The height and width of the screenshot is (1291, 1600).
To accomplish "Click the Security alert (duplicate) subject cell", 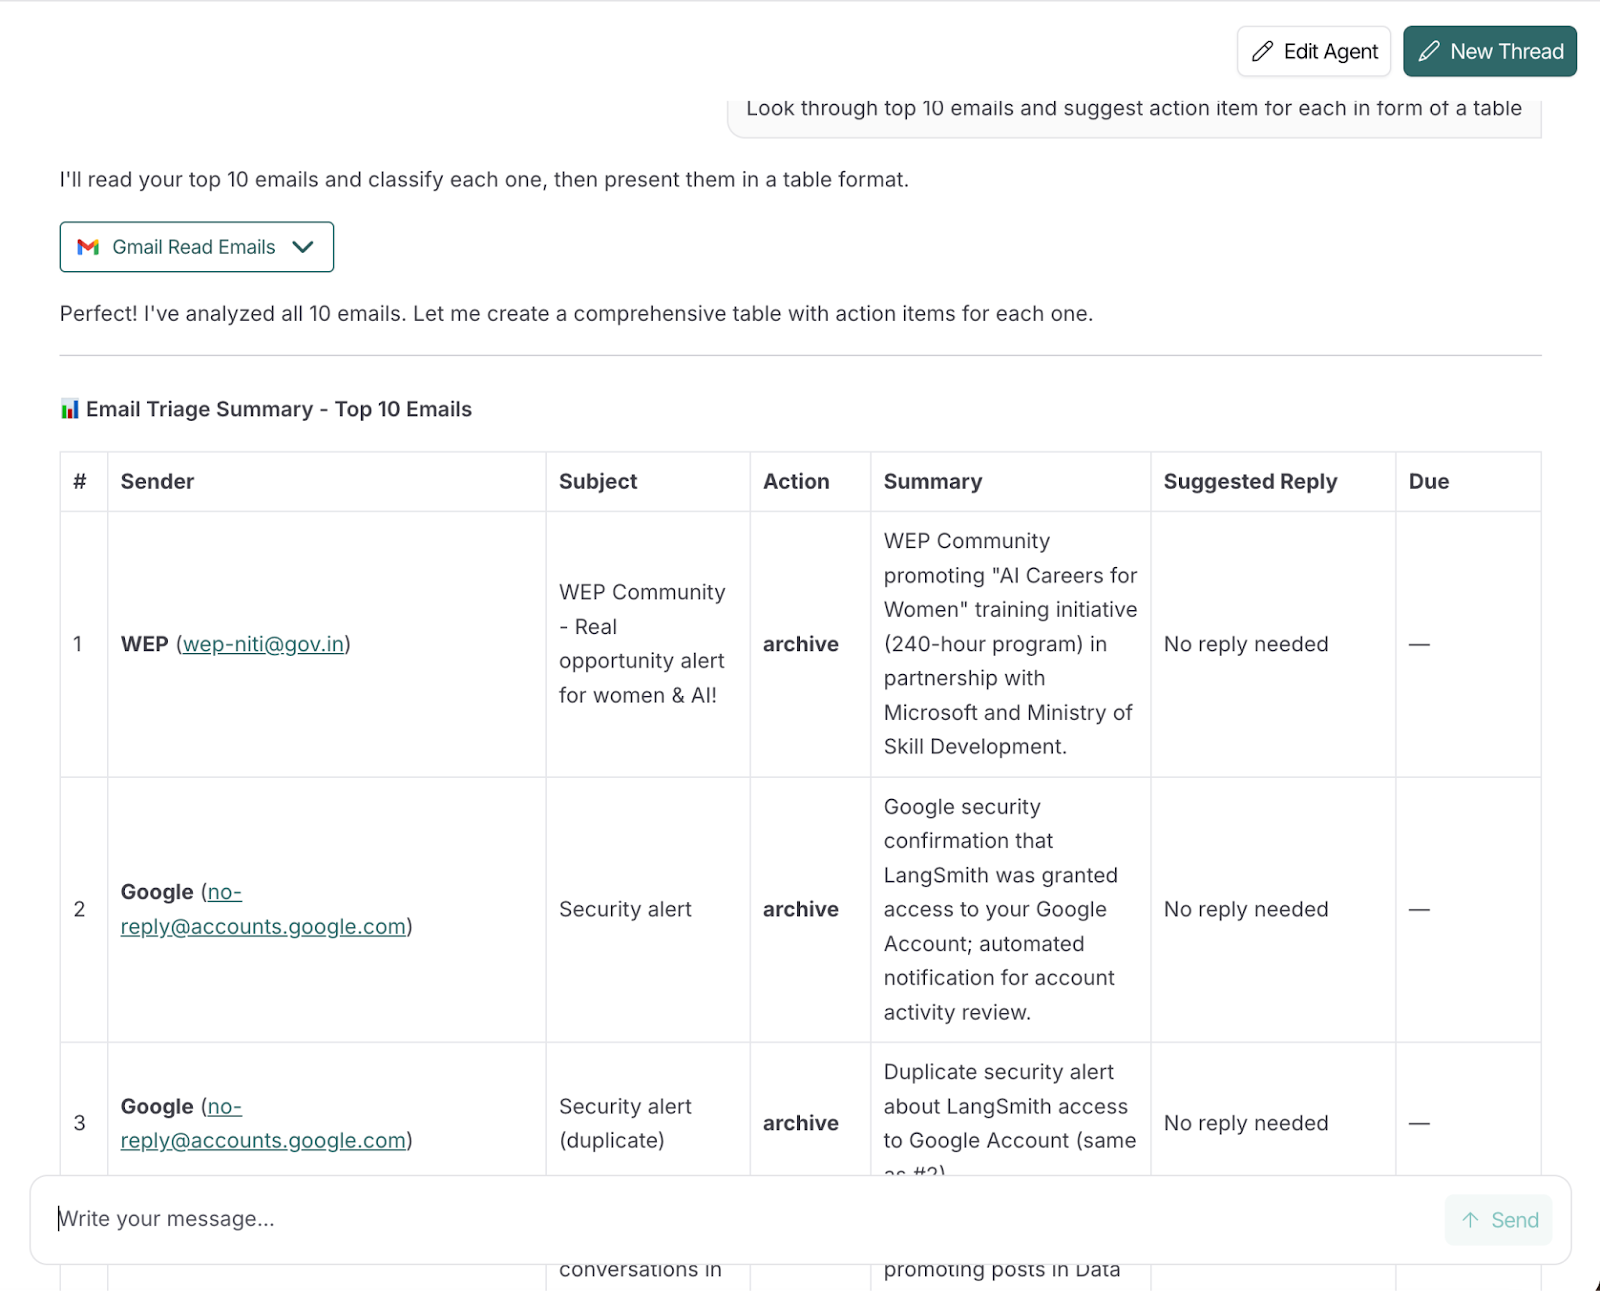I will [625, 1123].
